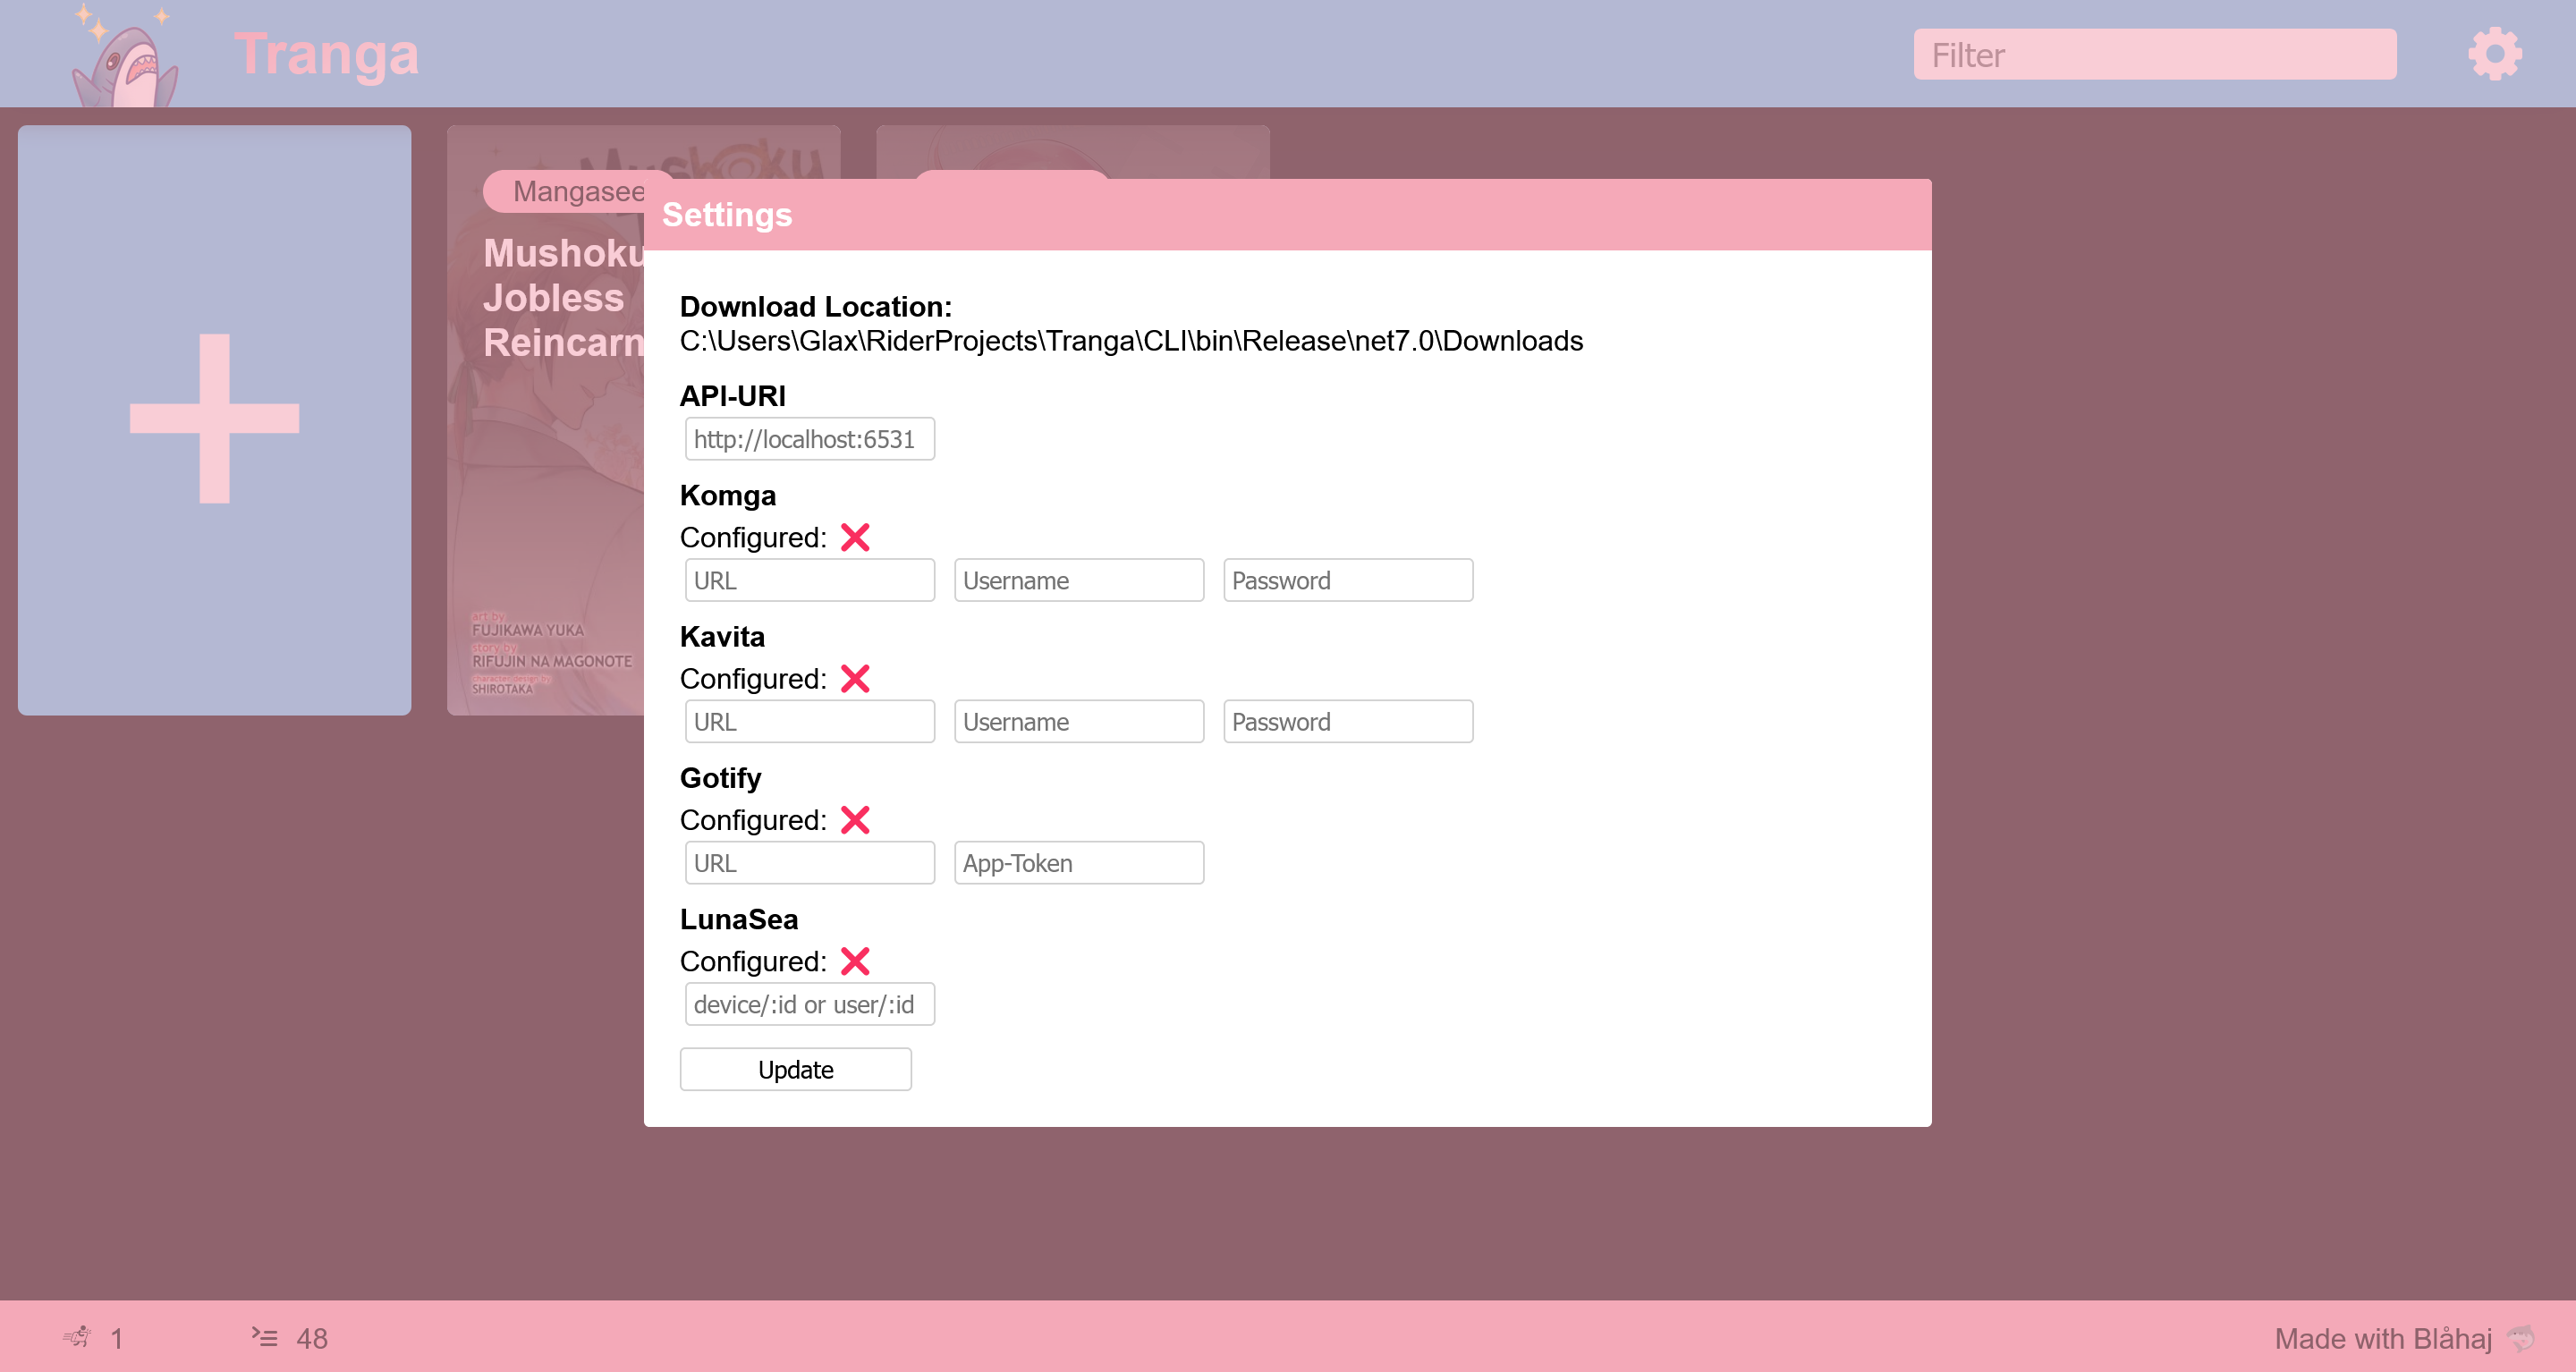2576x1372 pixels.
Task: Click the Gotify App-Token field
Action: pyautogui.click(x=1078, y=862)
